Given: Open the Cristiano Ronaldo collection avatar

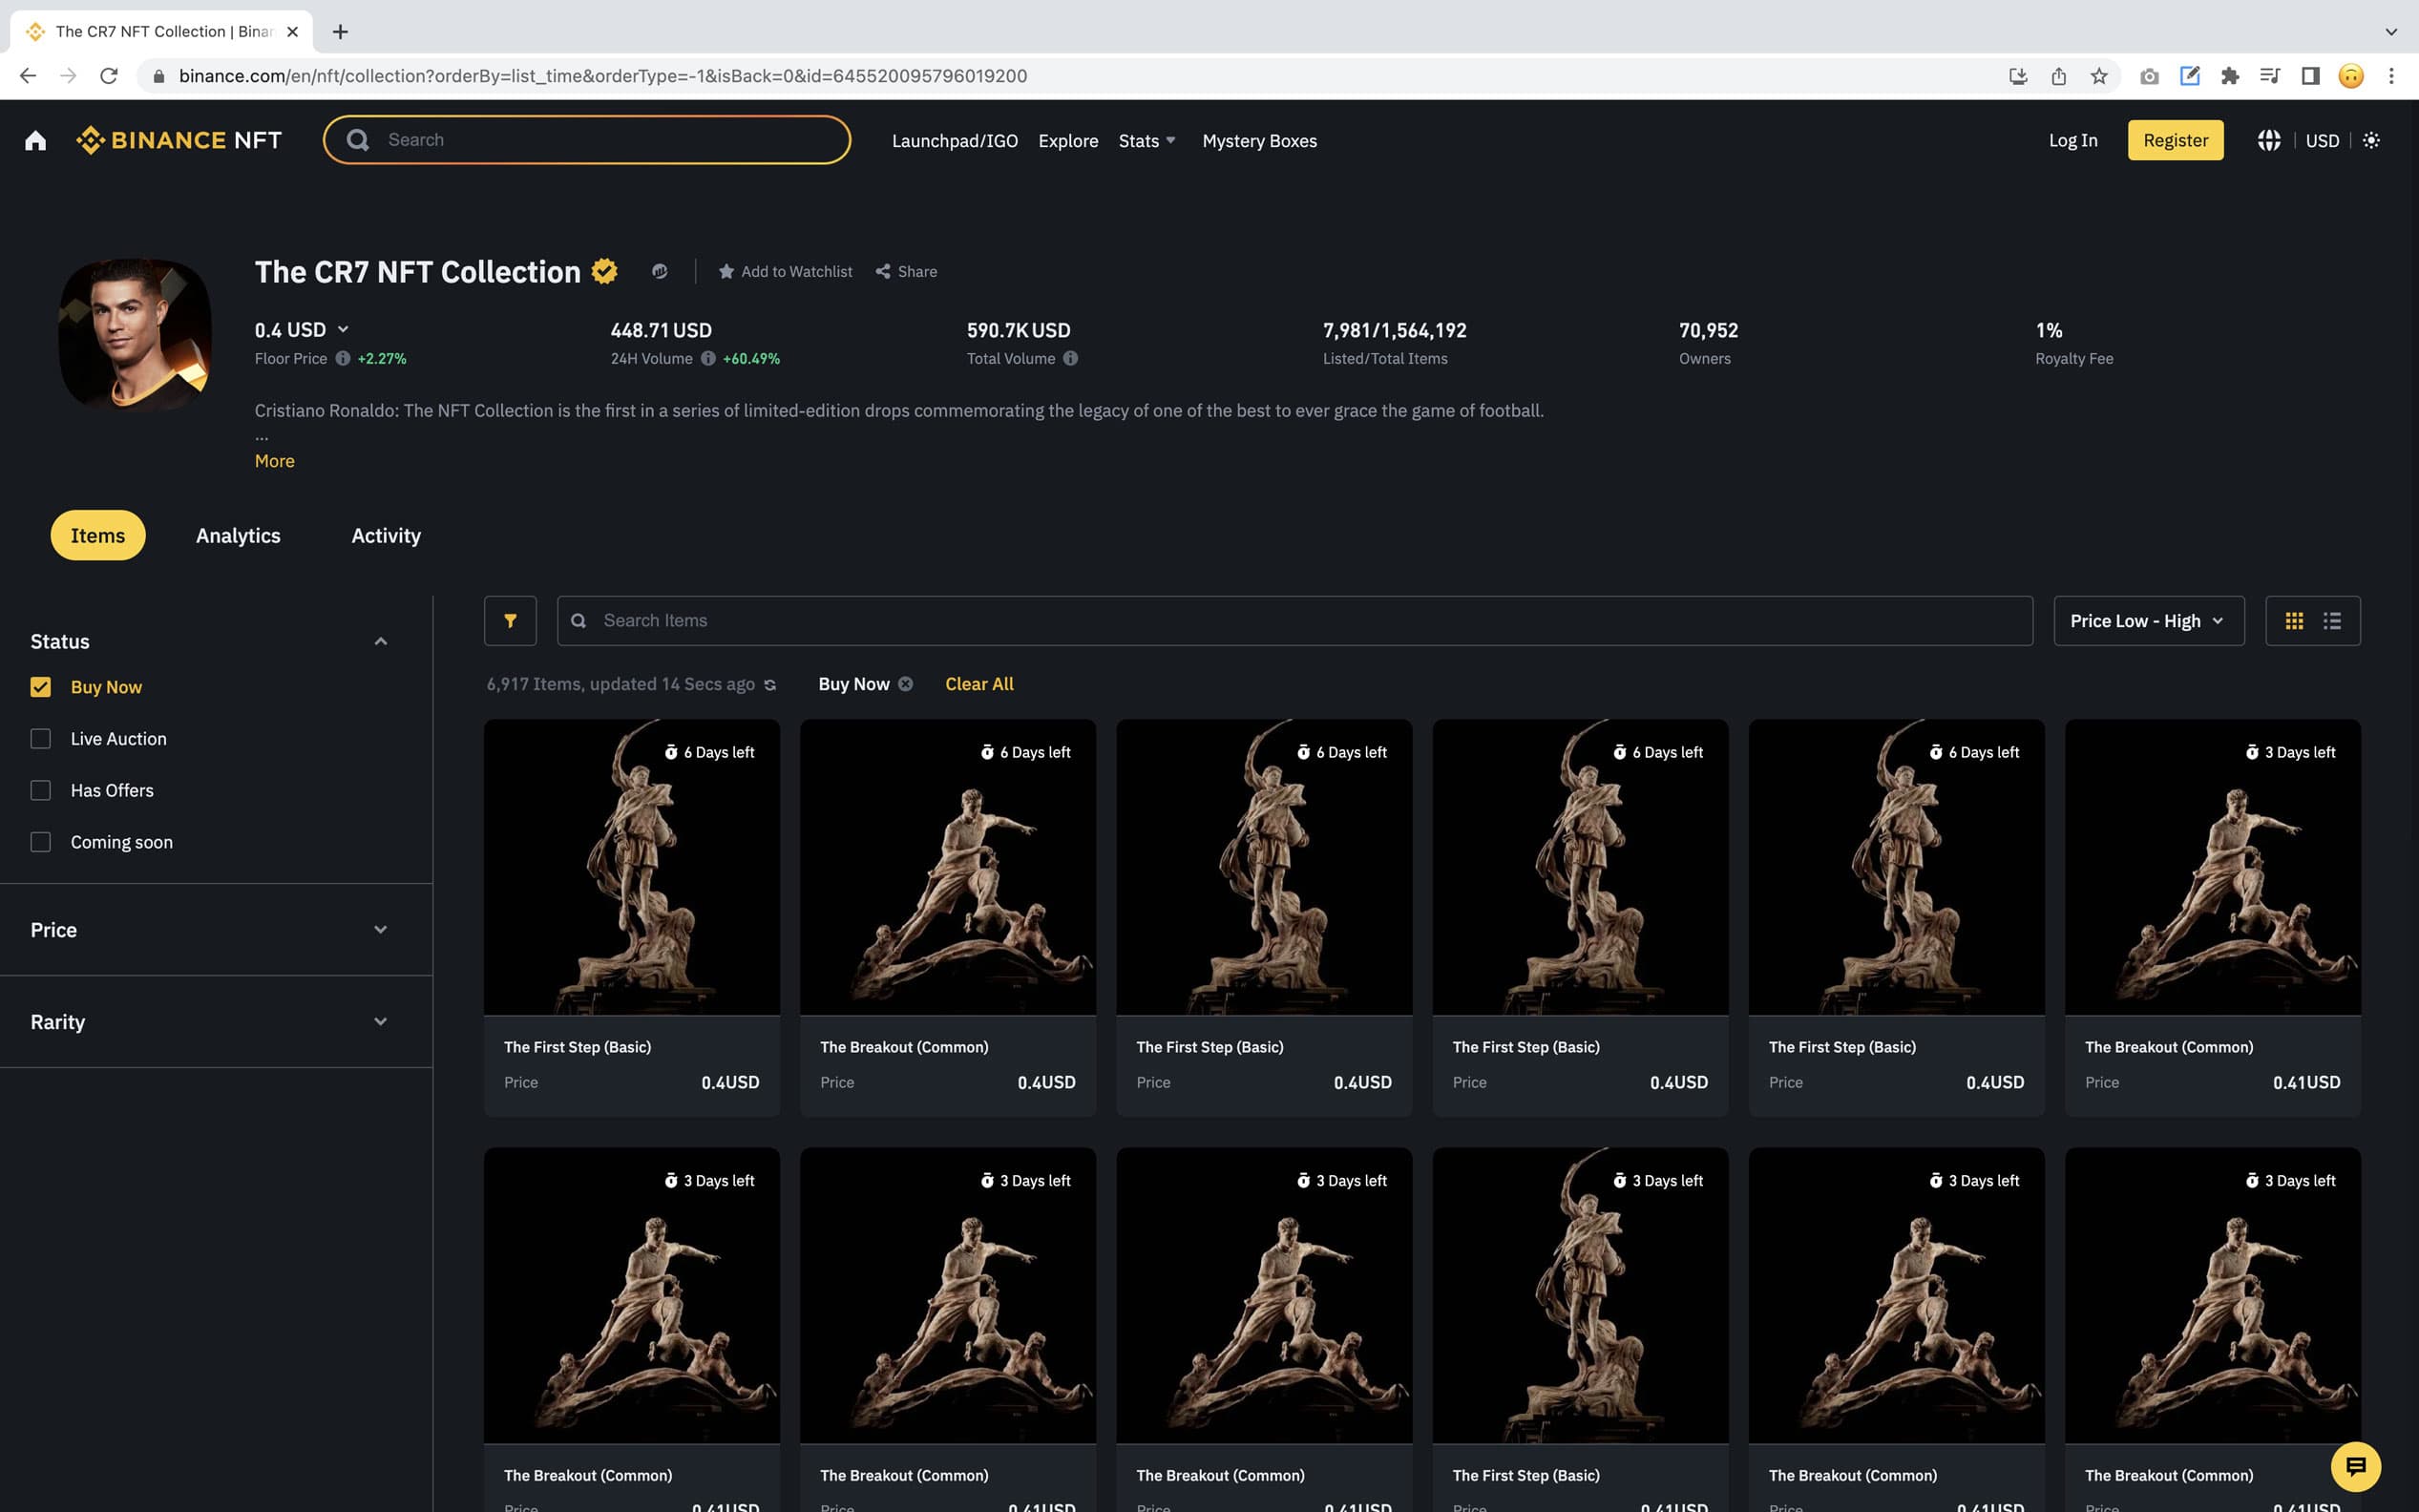Looking at the screenshot, I should [135, 335].
